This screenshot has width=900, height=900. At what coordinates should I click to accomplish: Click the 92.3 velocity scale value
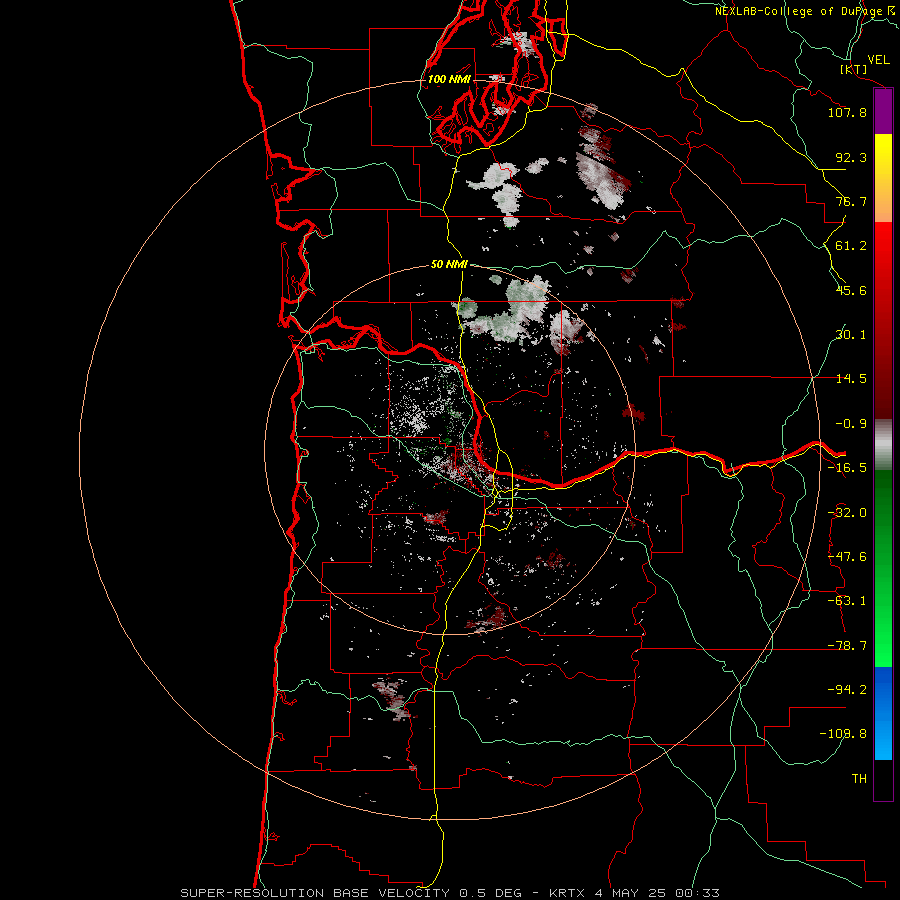point(851,157)
